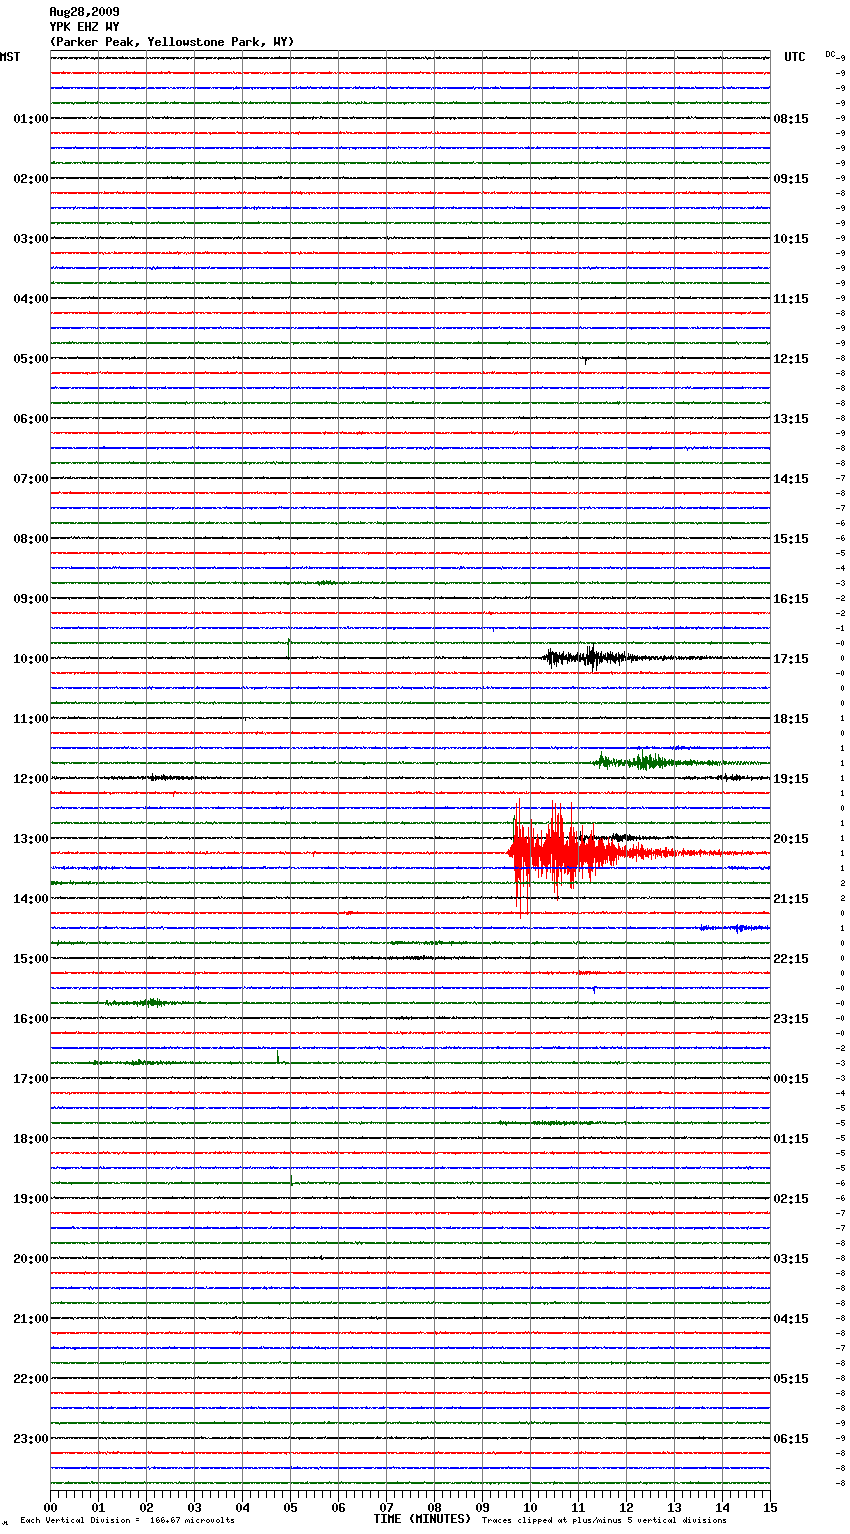The width and height of the screenshot is (850, 1534).
Task: Select the 12:00 MST time label
Action: pyautogui.click(x=31, y=779)
